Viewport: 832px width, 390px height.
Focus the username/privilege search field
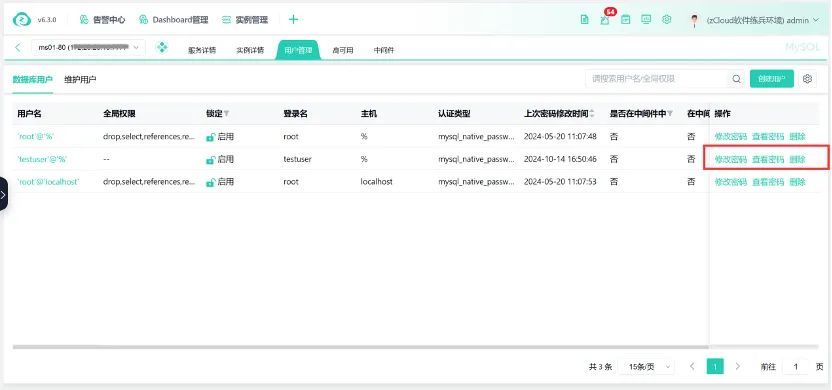pyautogui.click(x=657, y=79)
